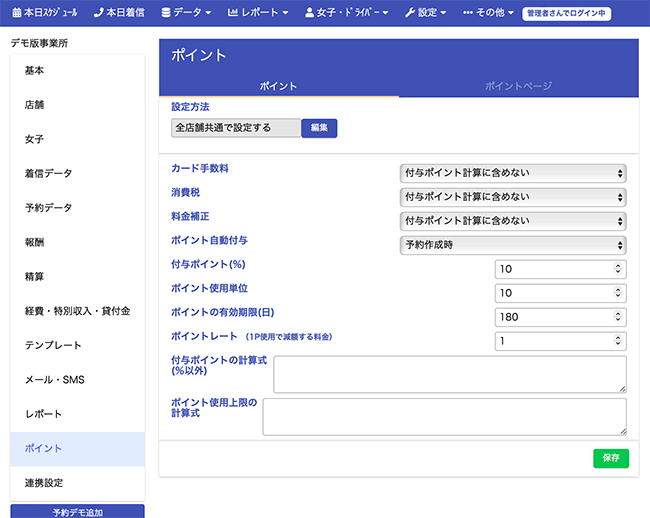The width and height of the screenshot is (650, 518).
Task: Open レポート in the left sidebar
Action: (x=78, y=414)
